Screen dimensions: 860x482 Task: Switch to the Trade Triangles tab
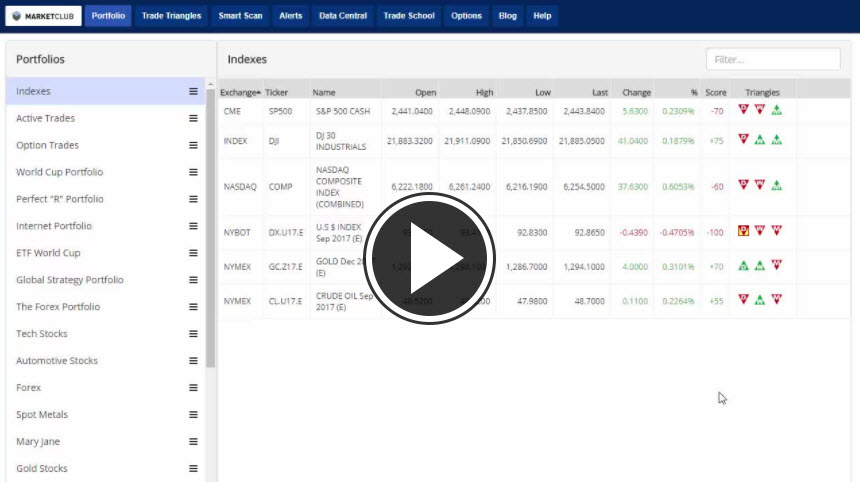171,16
